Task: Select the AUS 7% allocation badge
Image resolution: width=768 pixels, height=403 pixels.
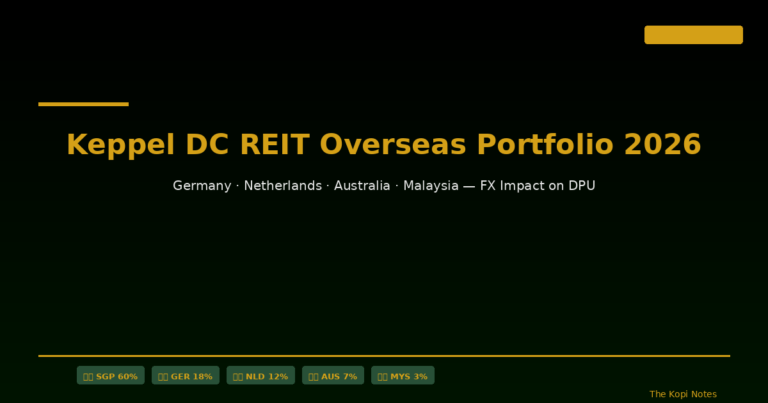Action: 333,376
